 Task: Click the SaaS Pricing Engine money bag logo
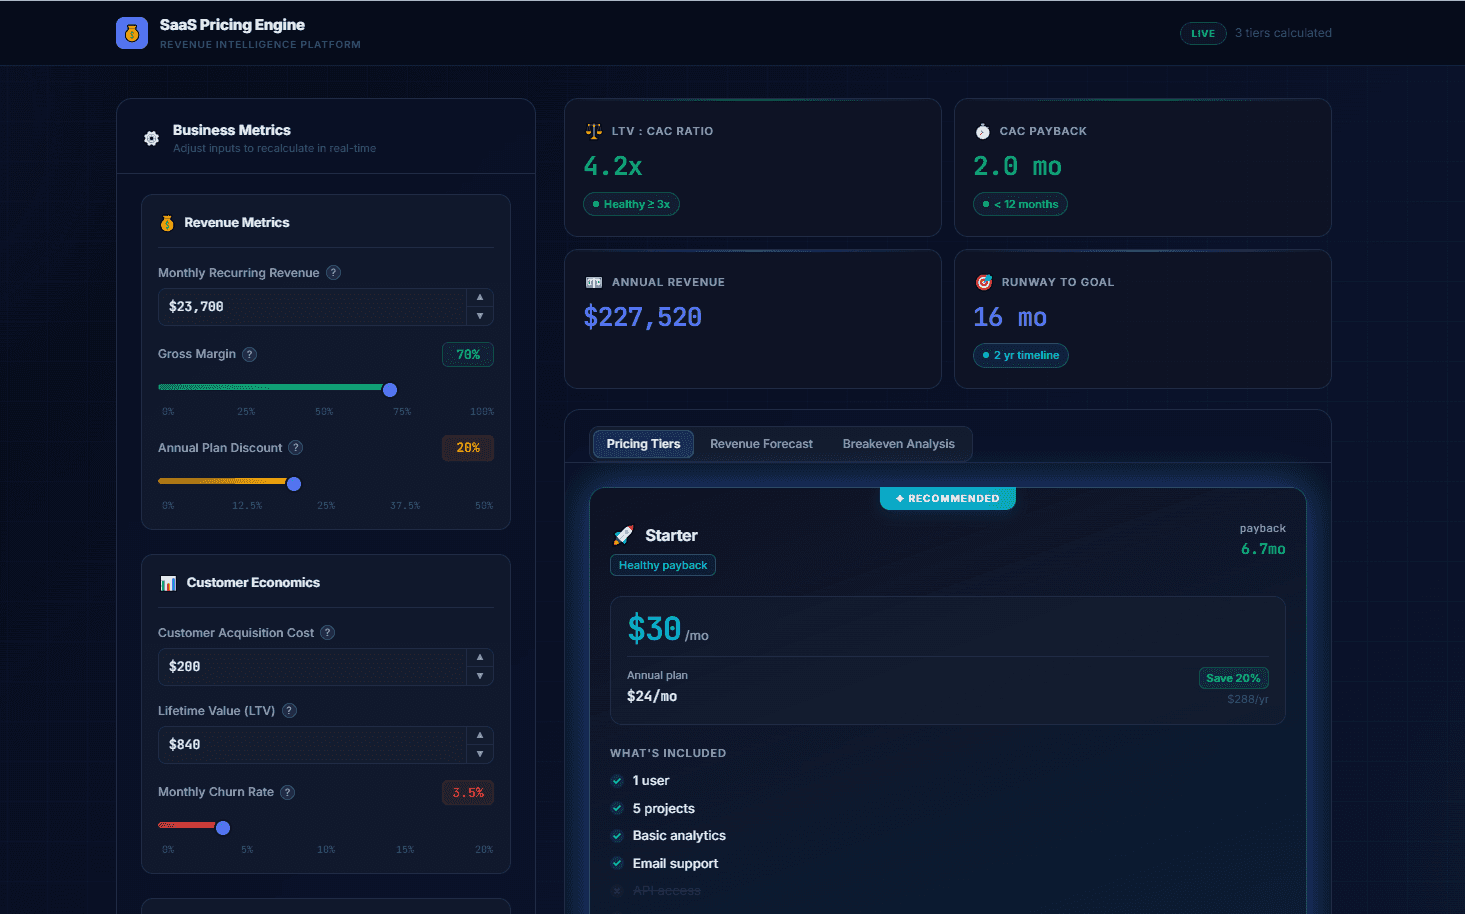[132, 33]
